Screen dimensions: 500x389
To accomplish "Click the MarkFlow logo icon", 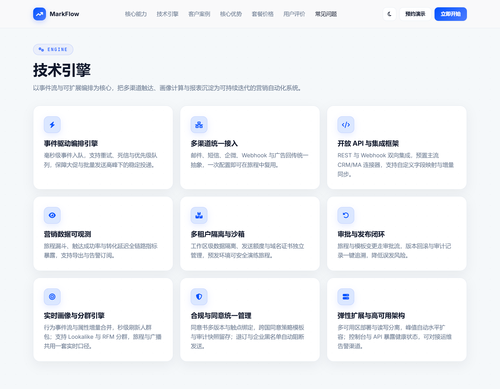I will coord(39,14).
